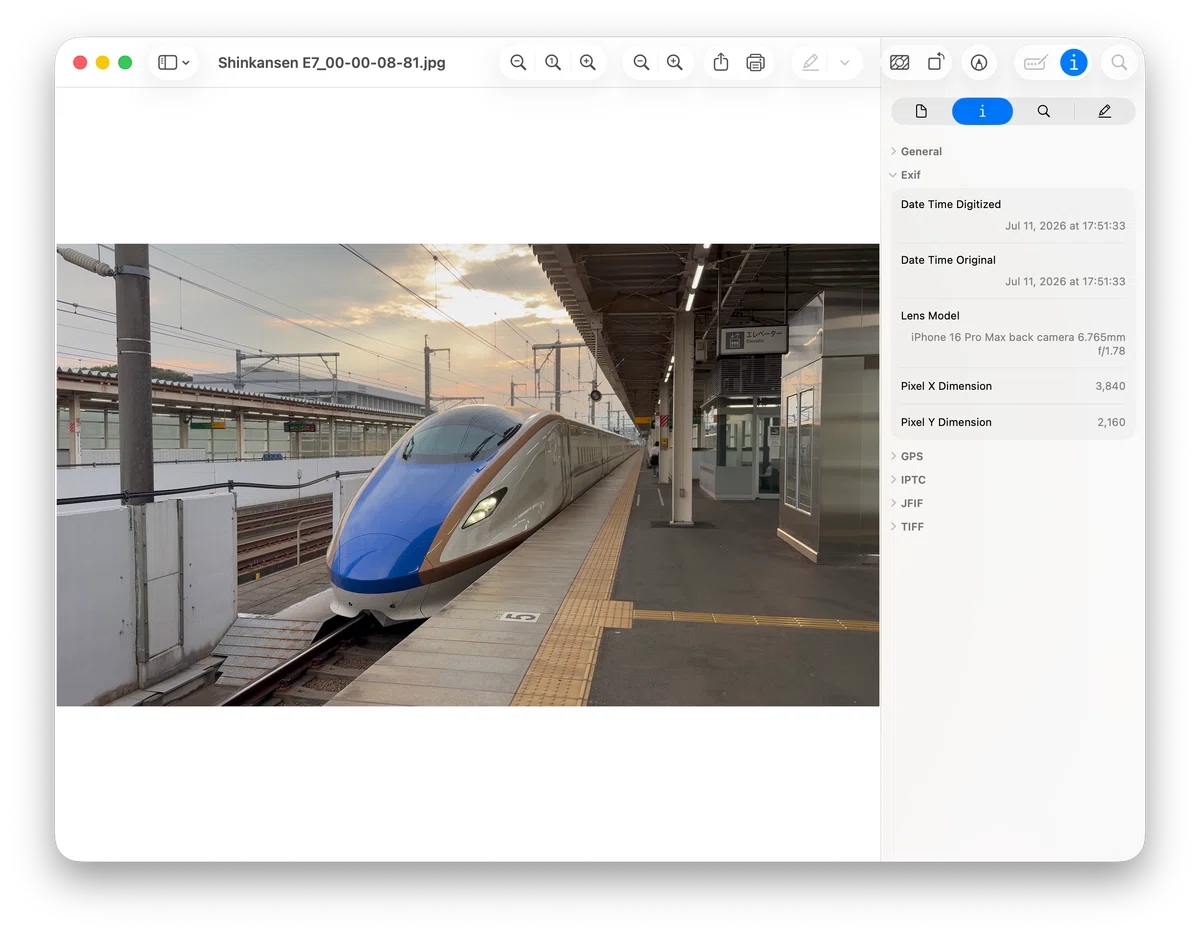Click the Shinkansen train photo

tap(468, 475)
